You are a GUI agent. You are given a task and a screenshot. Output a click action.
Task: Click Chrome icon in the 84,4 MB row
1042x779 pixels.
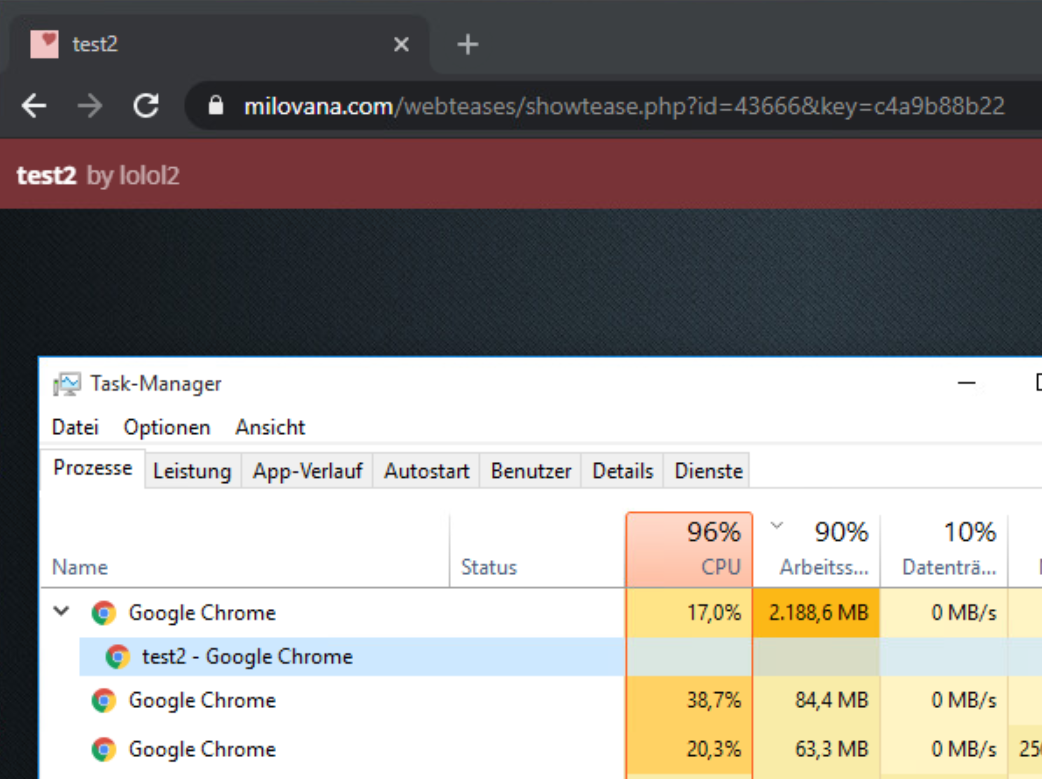coord(104,700)
